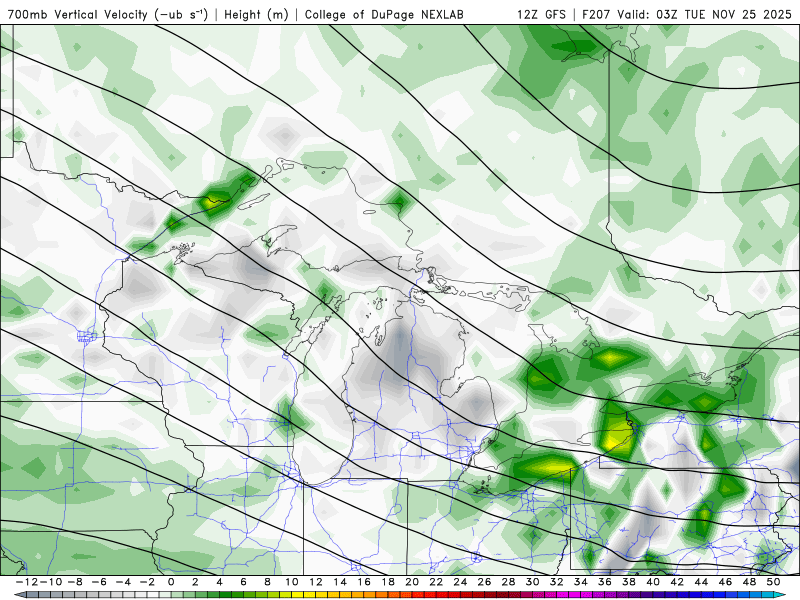Click the '-12' colorbar tick label

(x=27, y=582)
